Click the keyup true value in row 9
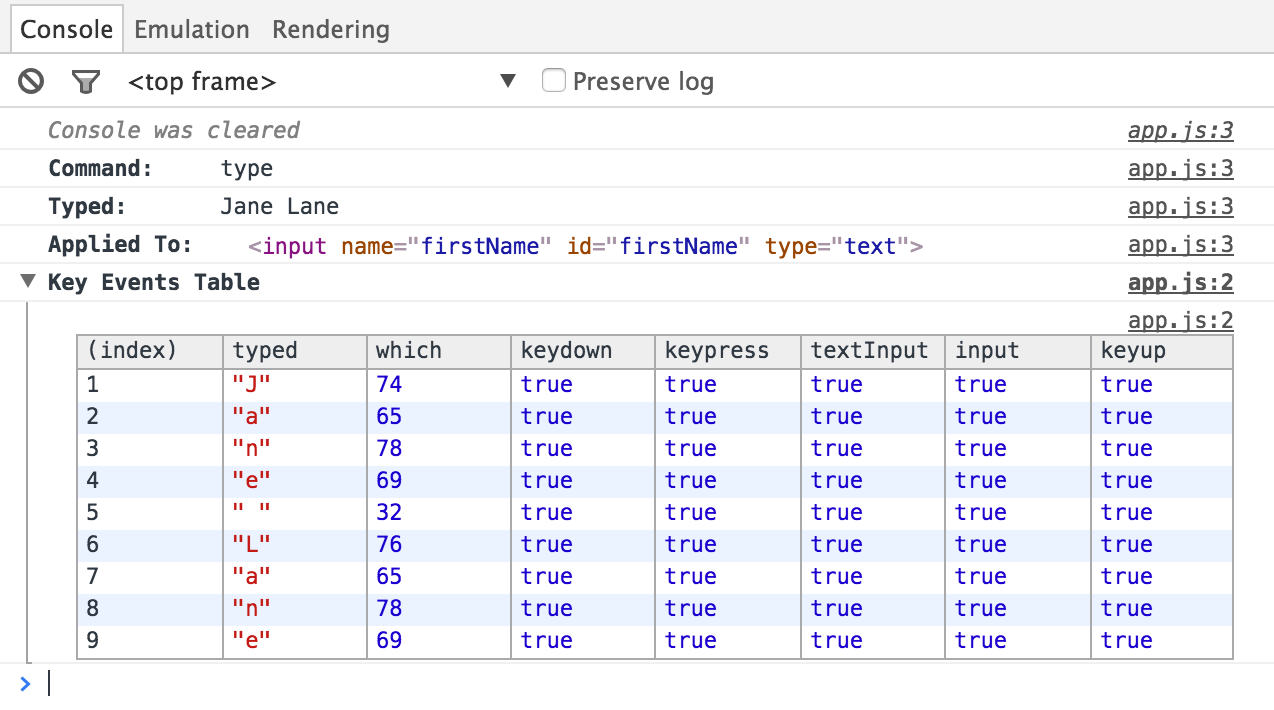The width and height of the screenshot is (1274, 710). pos(1127,640)
